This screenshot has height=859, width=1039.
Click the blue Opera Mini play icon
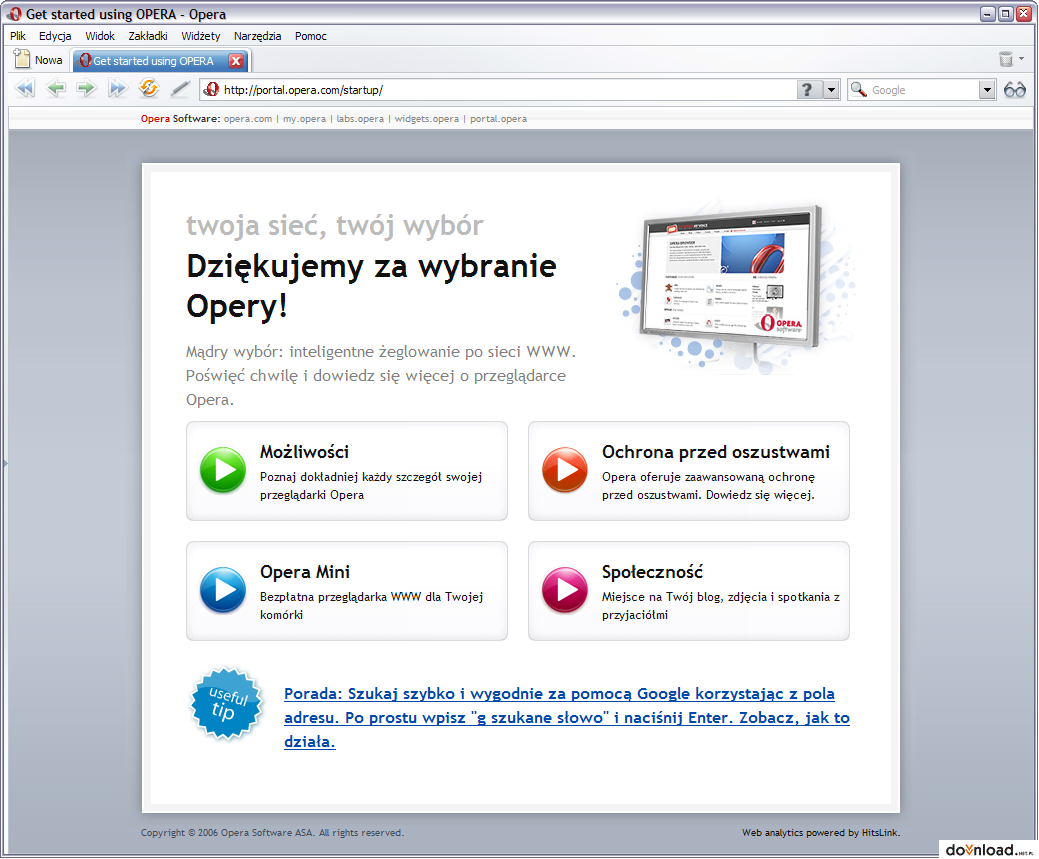[223, 590]
